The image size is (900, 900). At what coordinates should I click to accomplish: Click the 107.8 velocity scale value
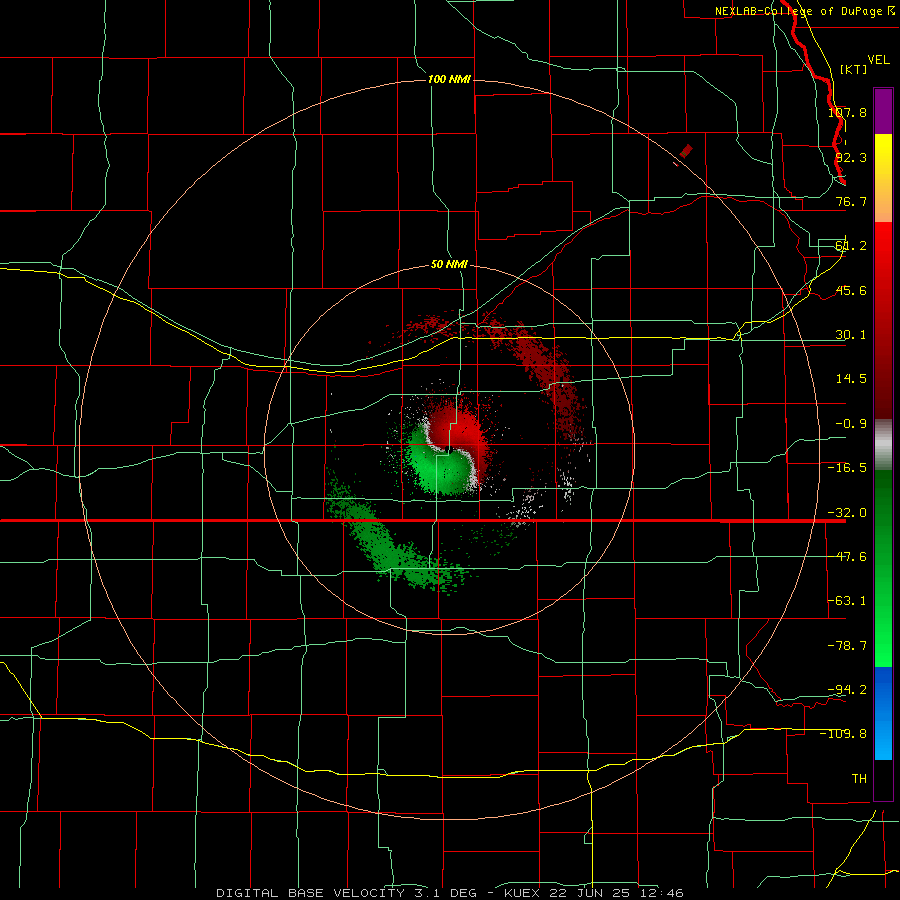pyautogui.click(x=847, y=112)
